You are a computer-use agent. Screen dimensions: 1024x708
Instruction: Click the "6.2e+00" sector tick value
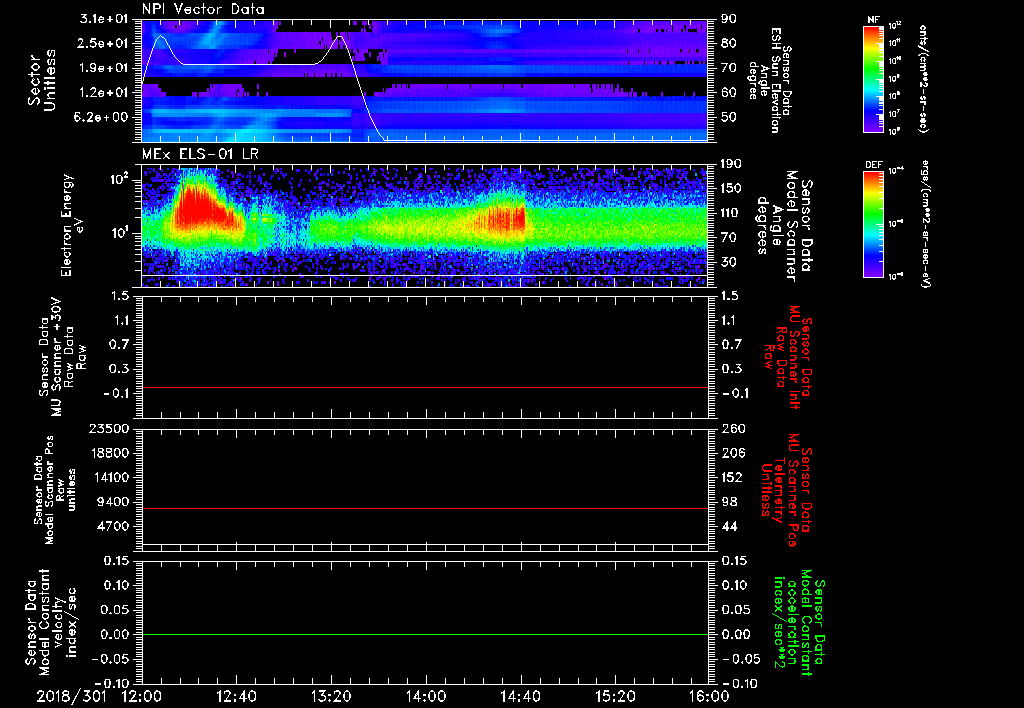103,117
